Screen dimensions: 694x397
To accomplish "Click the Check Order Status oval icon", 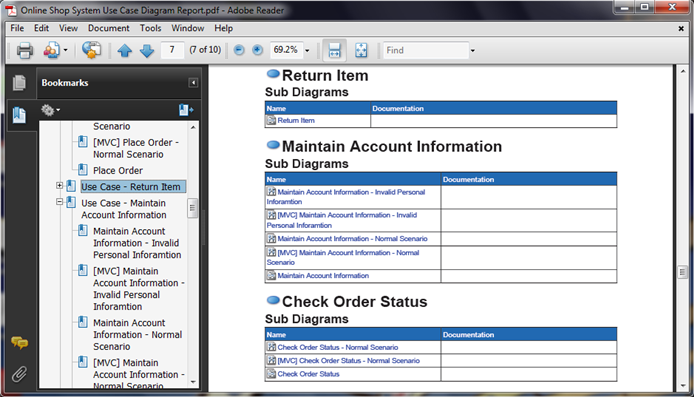I will (x=273, y=300).
